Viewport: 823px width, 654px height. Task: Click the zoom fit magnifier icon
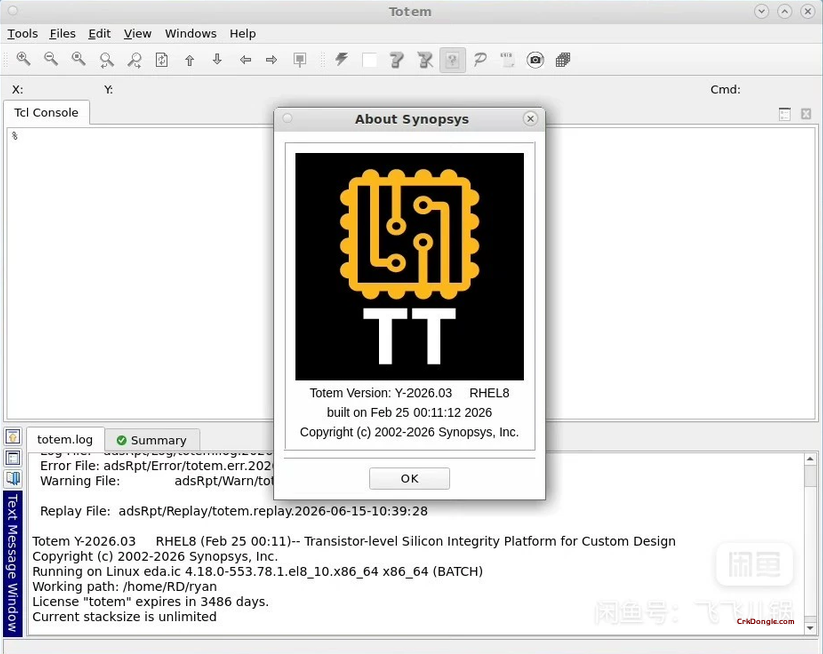pyautogui.click(x=79, y=59)
